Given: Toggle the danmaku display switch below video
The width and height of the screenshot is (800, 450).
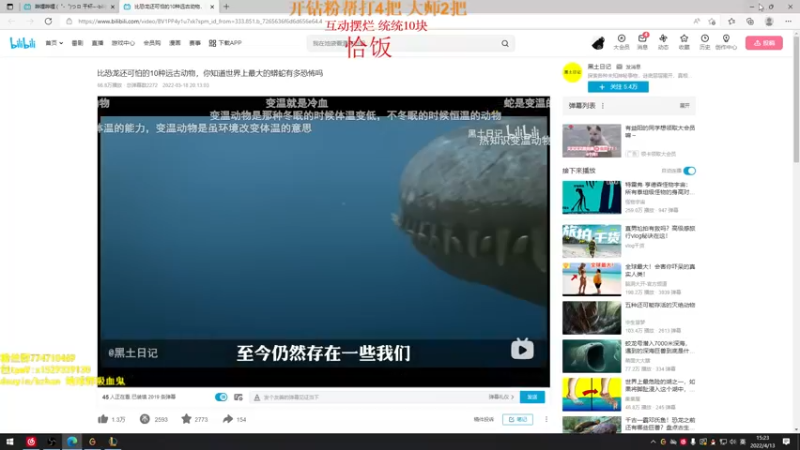Looking at the screenshot, I should [221, 397].
